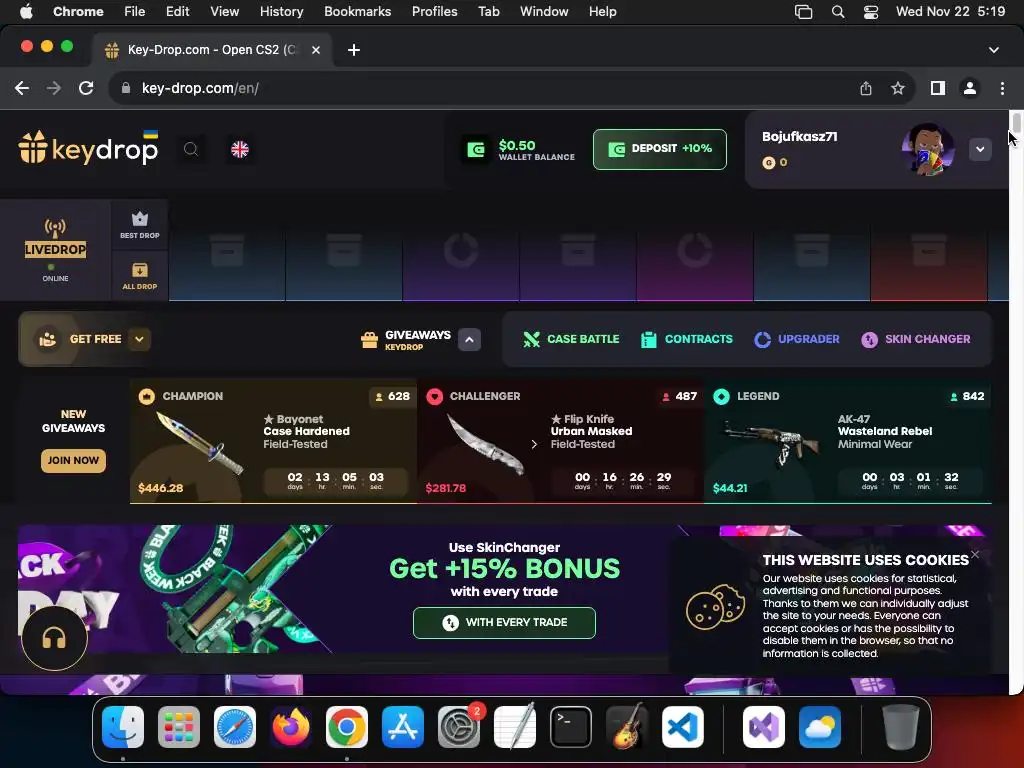Share this page via the share icon
Screen dimensions: 1024x768
click(866, 88)
